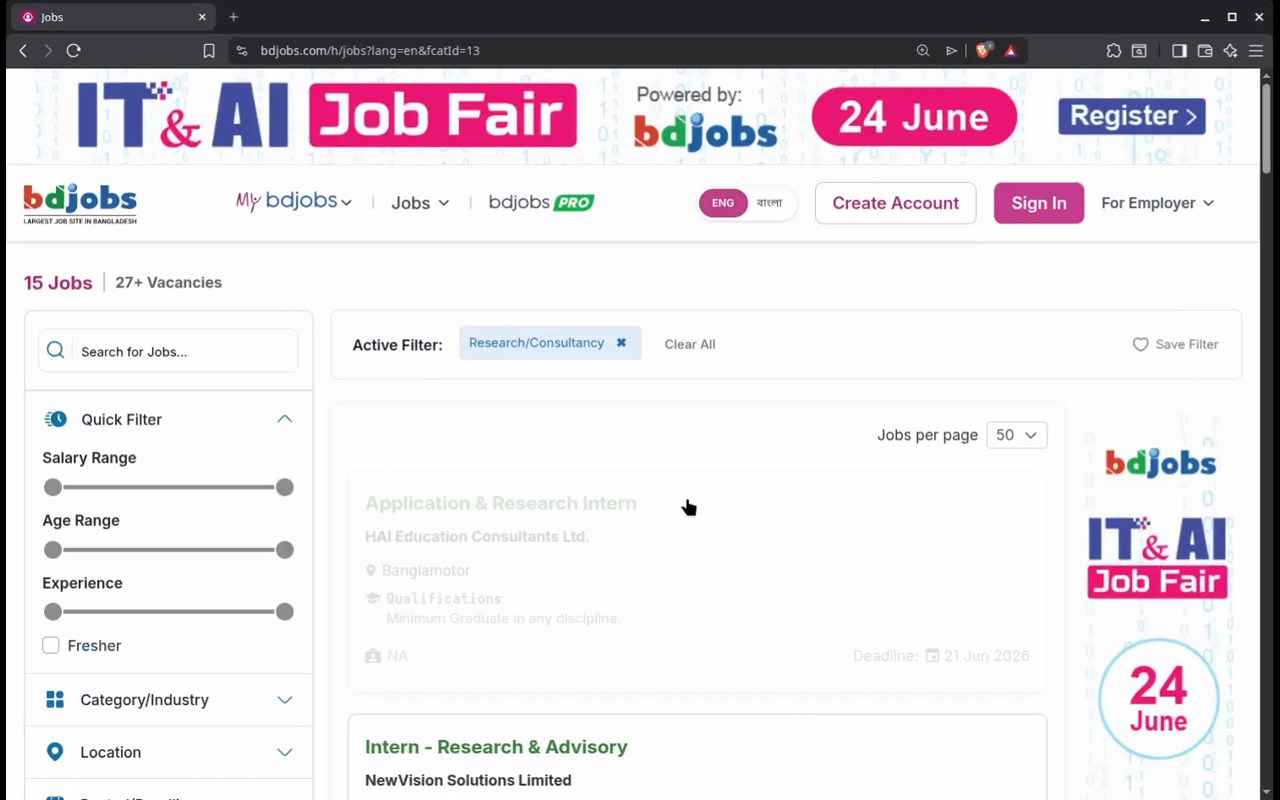This screenshot has height=800, width=1280.
Task: Click the '27+ Vacancies' text
Action: point(169,283)
